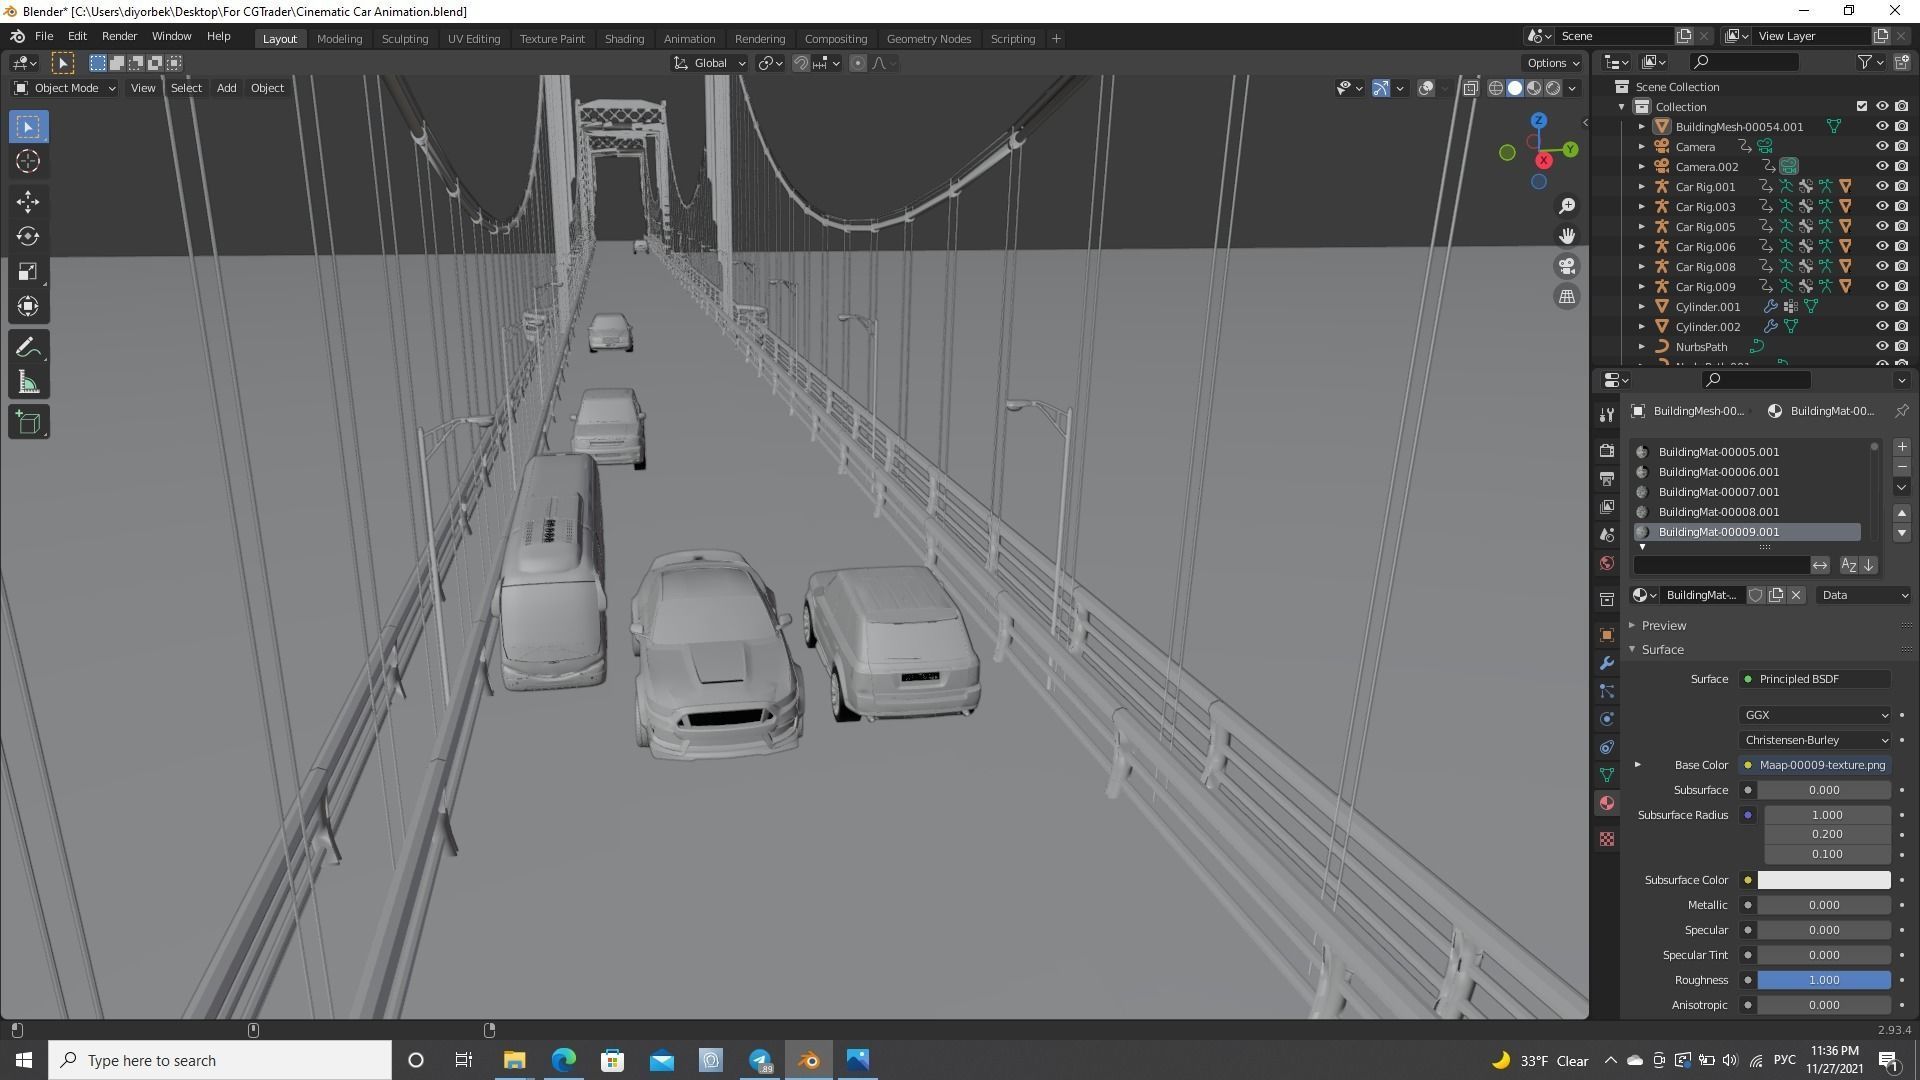Switch to the Shading workspace tab
The image size is (1920, 1080).
click(624, 39)
